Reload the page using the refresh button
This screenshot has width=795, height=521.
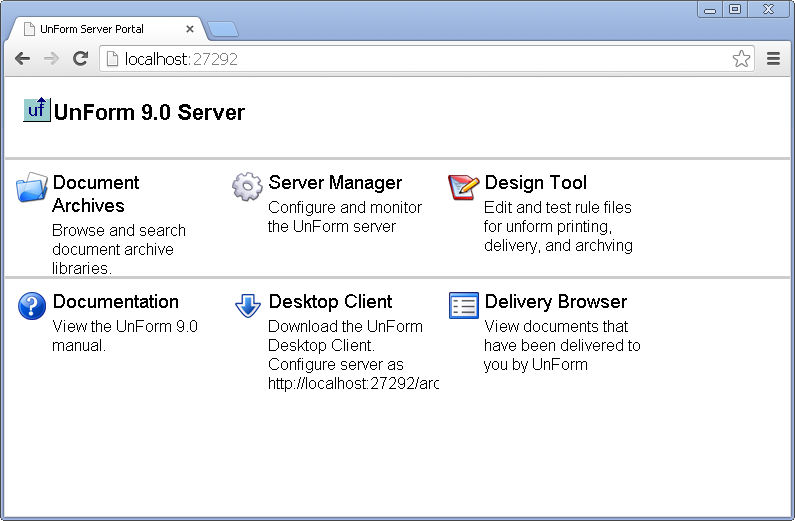point(81,59)
